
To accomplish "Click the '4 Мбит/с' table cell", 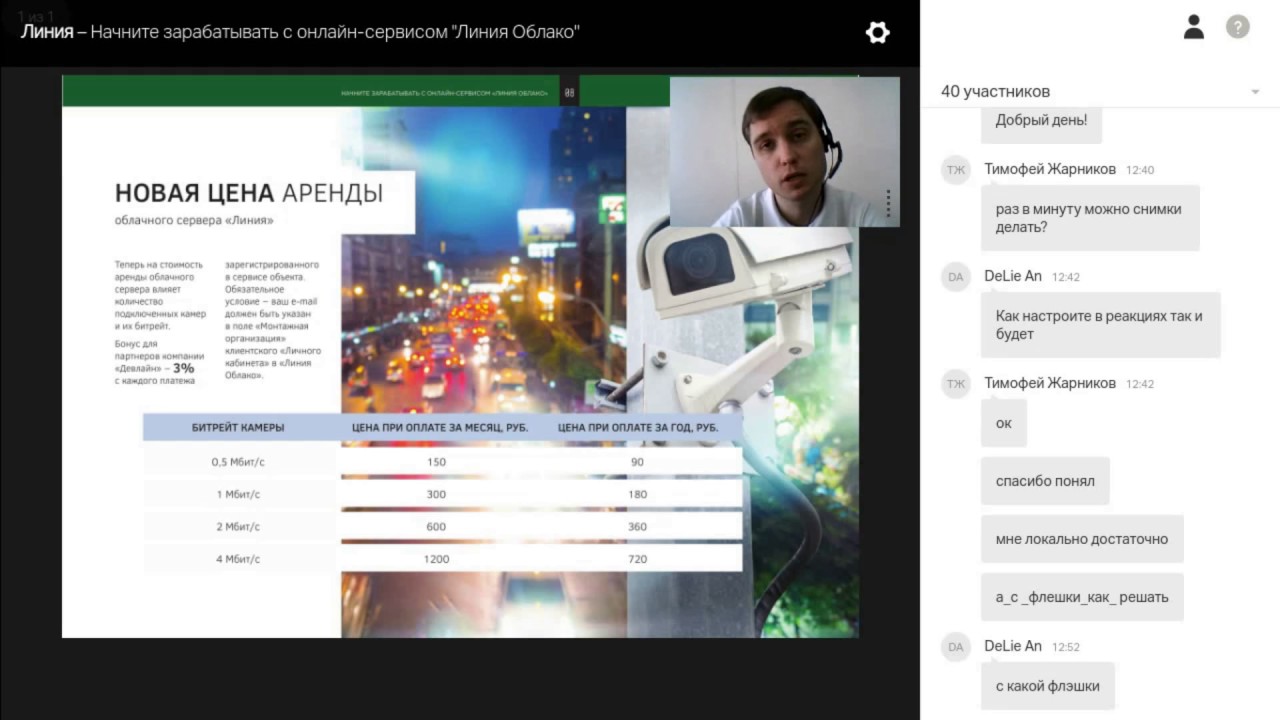I will click(238, 559).
